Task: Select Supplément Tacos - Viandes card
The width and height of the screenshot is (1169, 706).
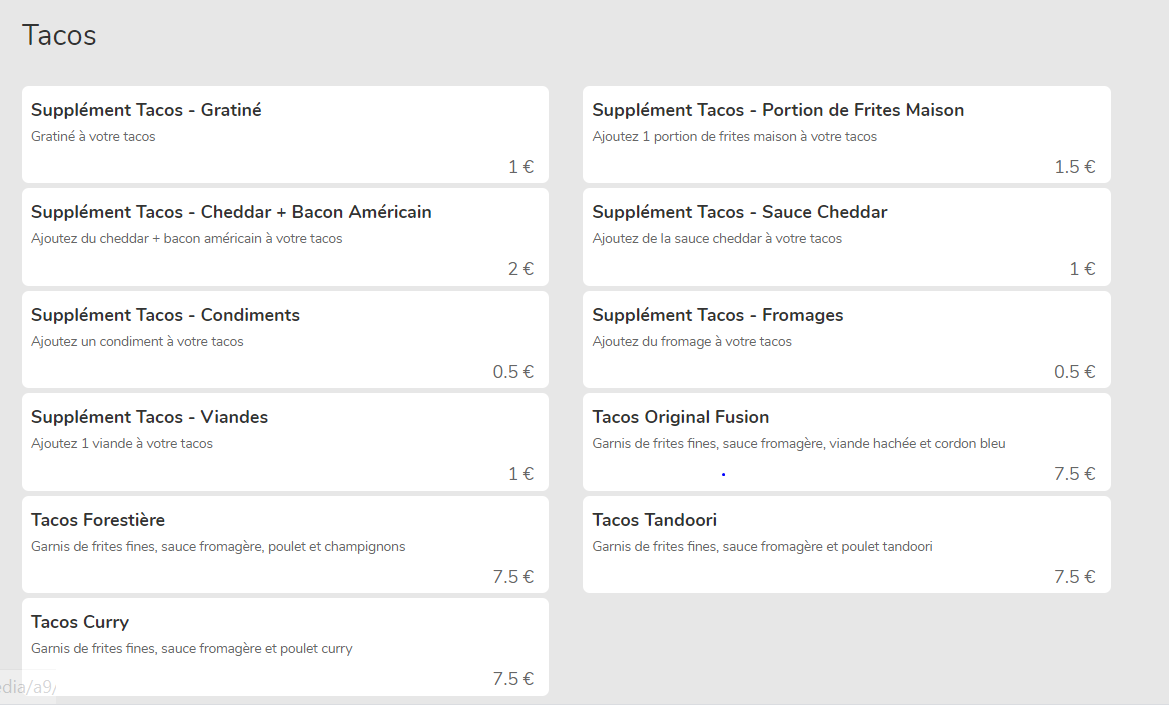Action: tap(285, 442)
